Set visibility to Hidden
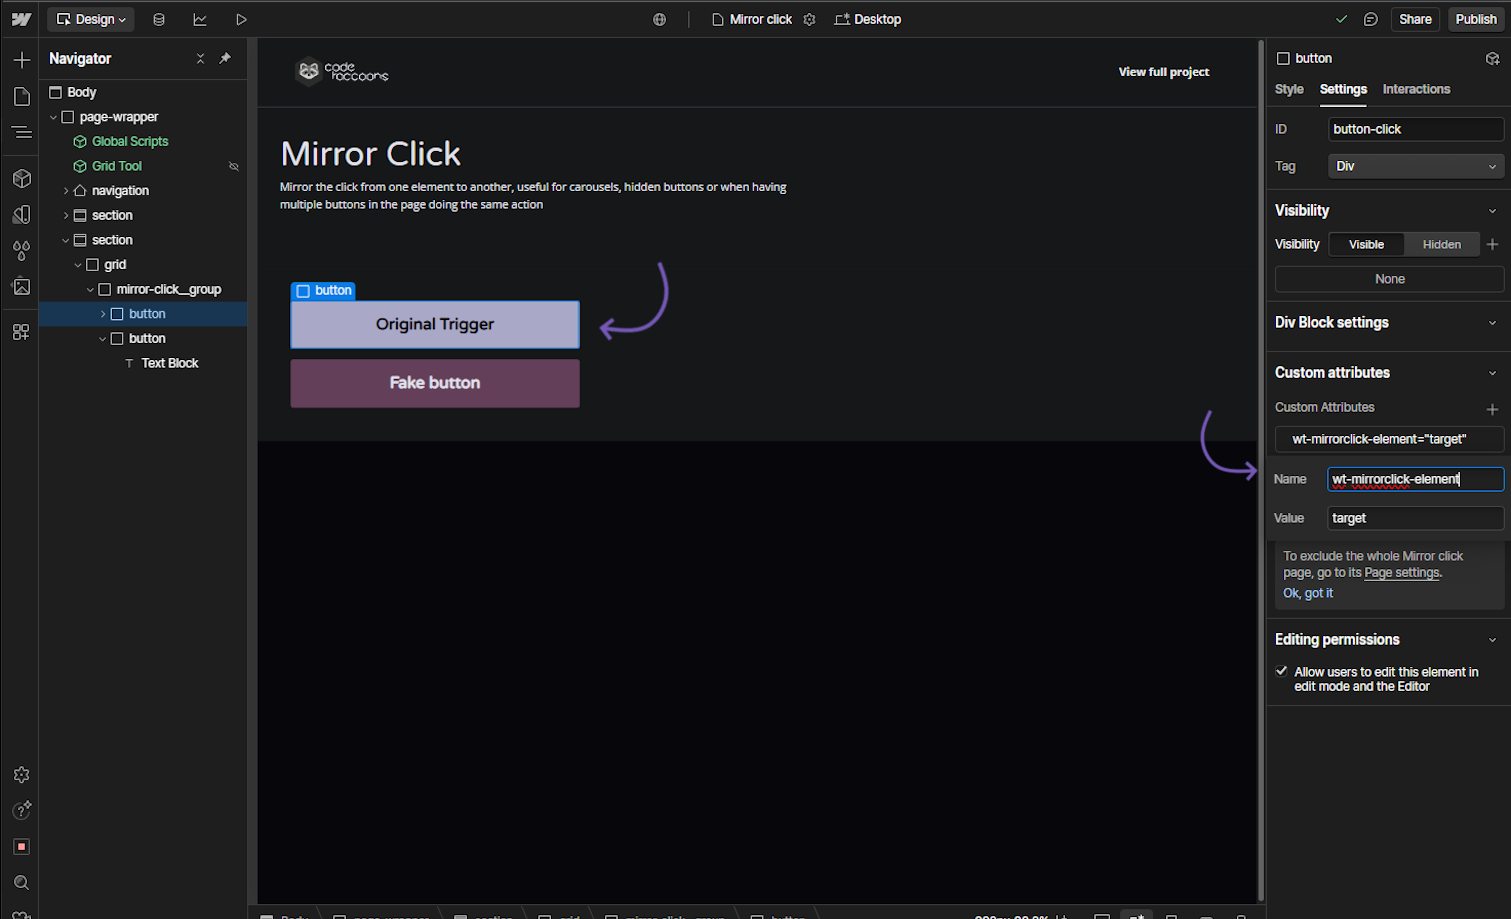 click(1441, 244)
